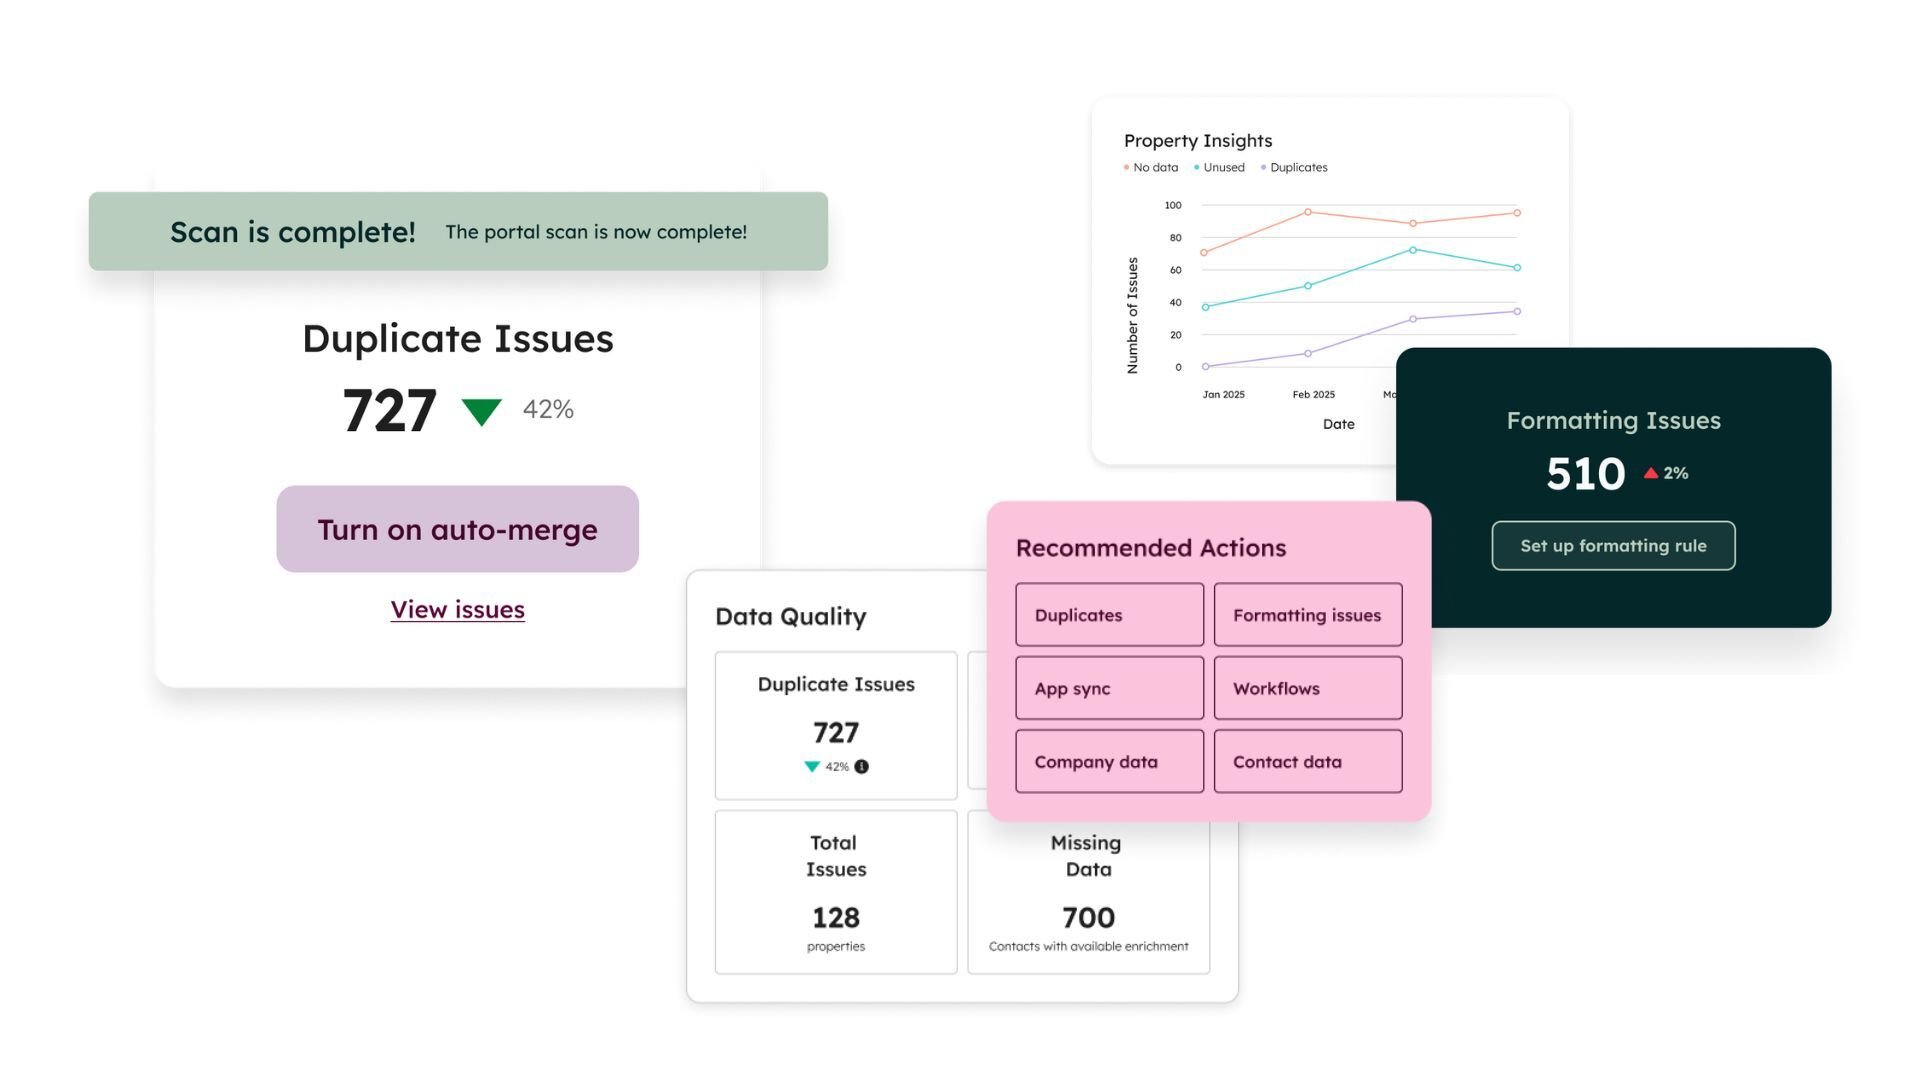The height and width of the screenshot is (1080, 1920).
Task: Click the red upward arrow next to 2%
Action: pos(1652,472)
